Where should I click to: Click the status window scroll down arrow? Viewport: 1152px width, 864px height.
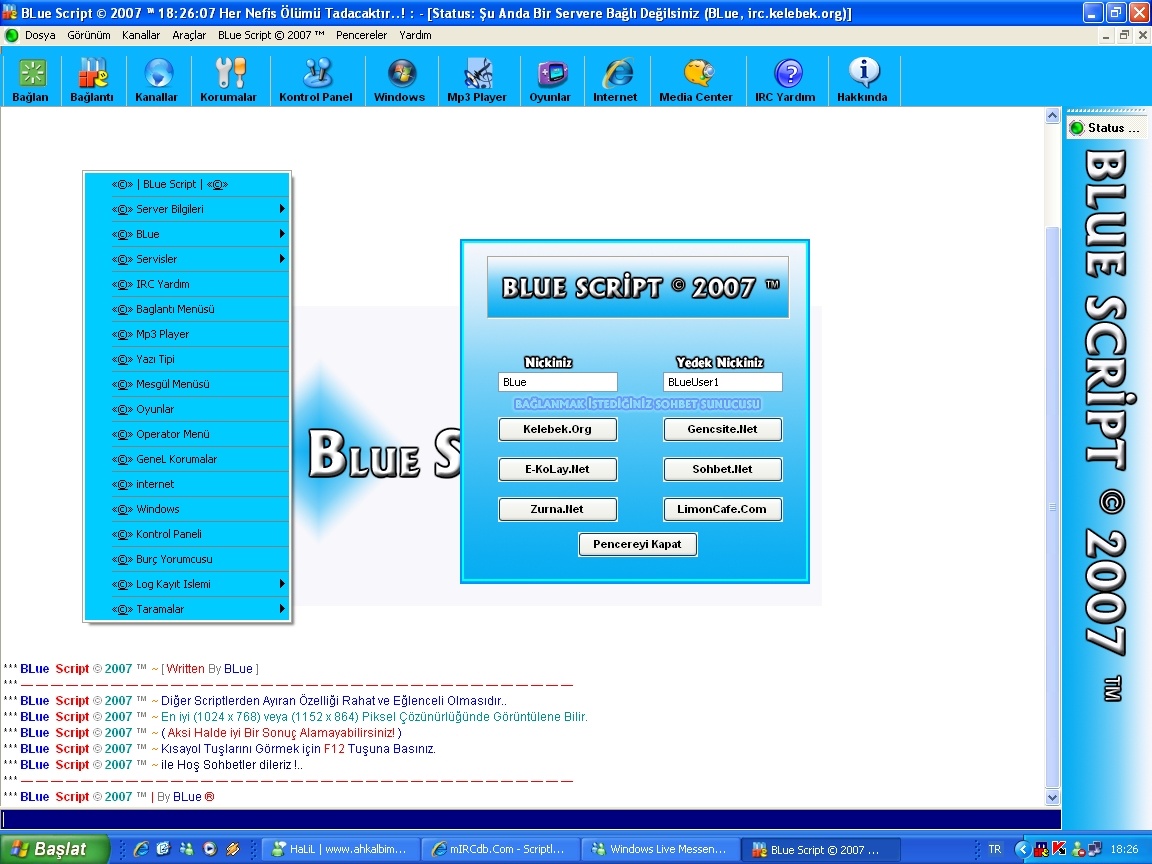(x=1052, y=797)
